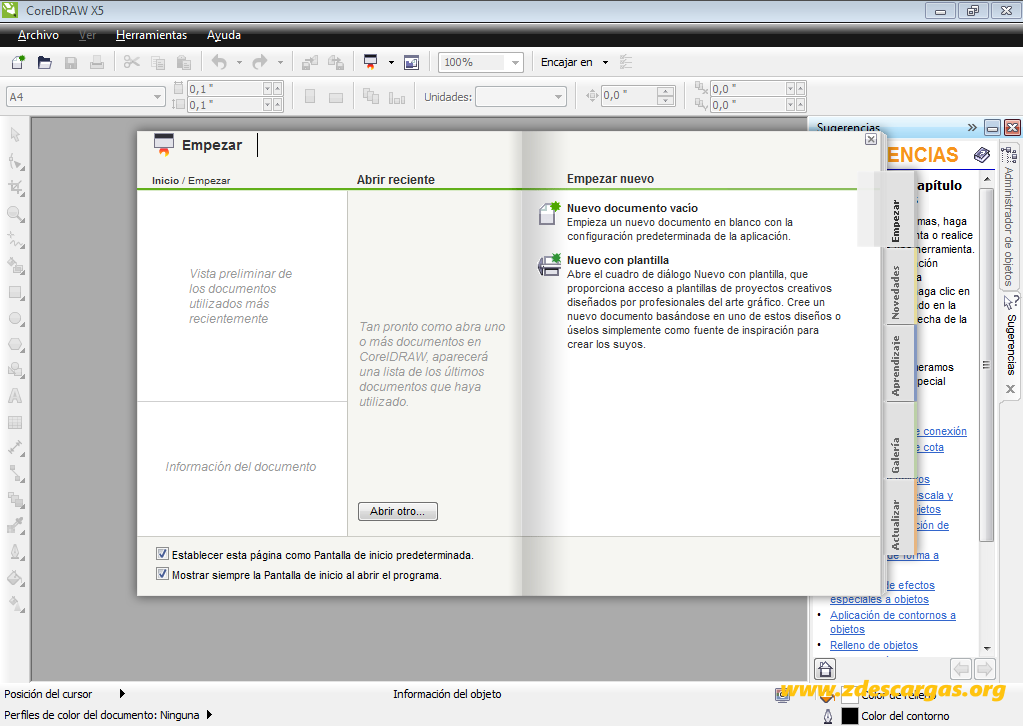Expand the Undo history dropdown arrow

pos(239,63)
